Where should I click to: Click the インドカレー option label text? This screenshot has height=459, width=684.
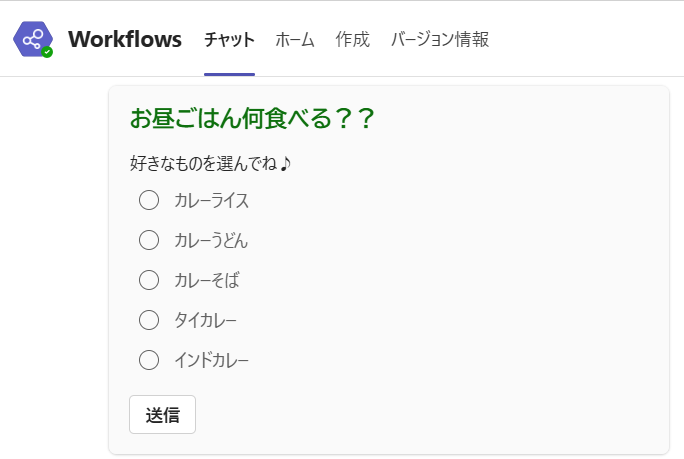tap(212, 361)
